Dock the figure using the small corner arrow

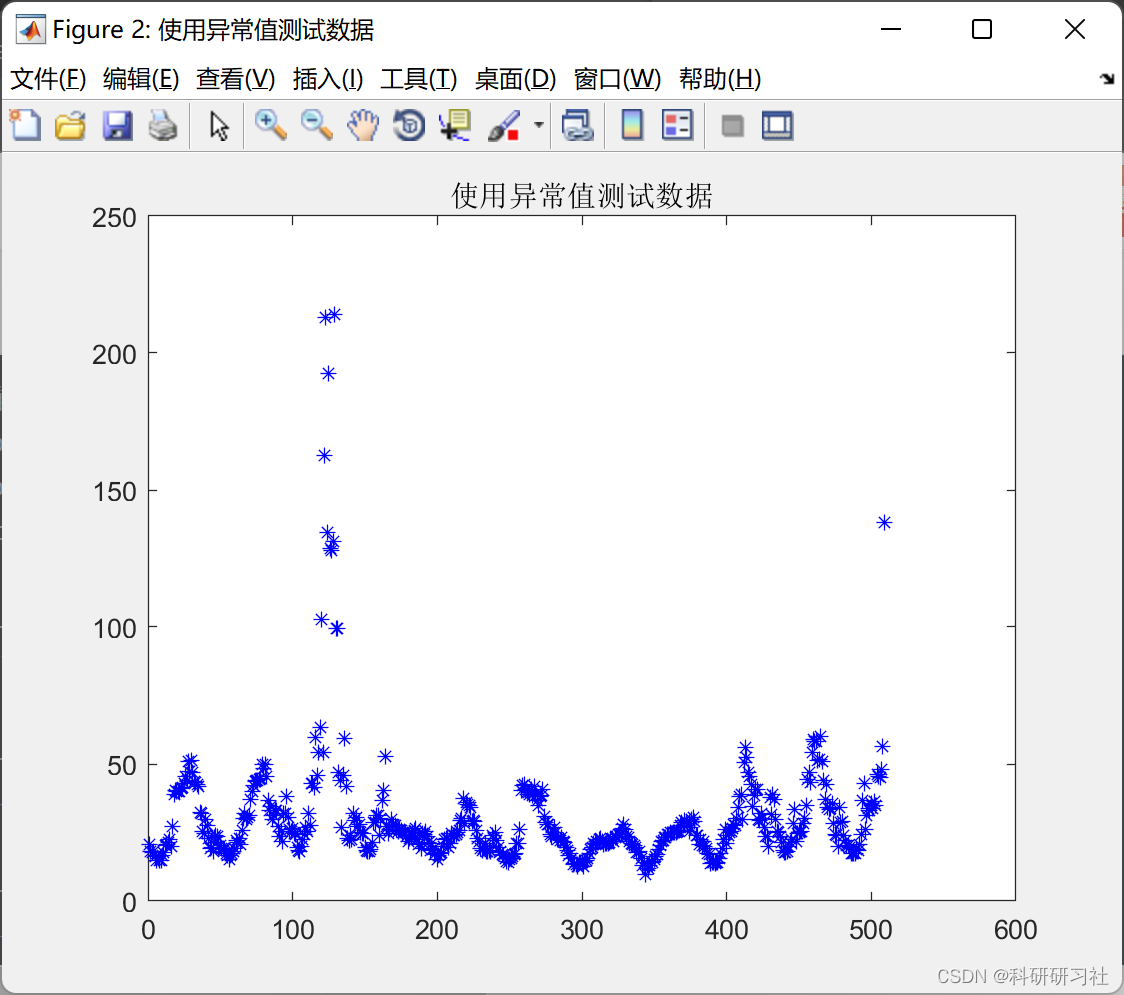(x=1107, y=79)
